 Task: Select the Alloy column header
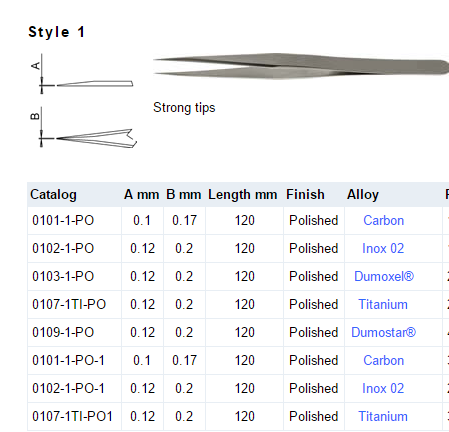(363, 195)
